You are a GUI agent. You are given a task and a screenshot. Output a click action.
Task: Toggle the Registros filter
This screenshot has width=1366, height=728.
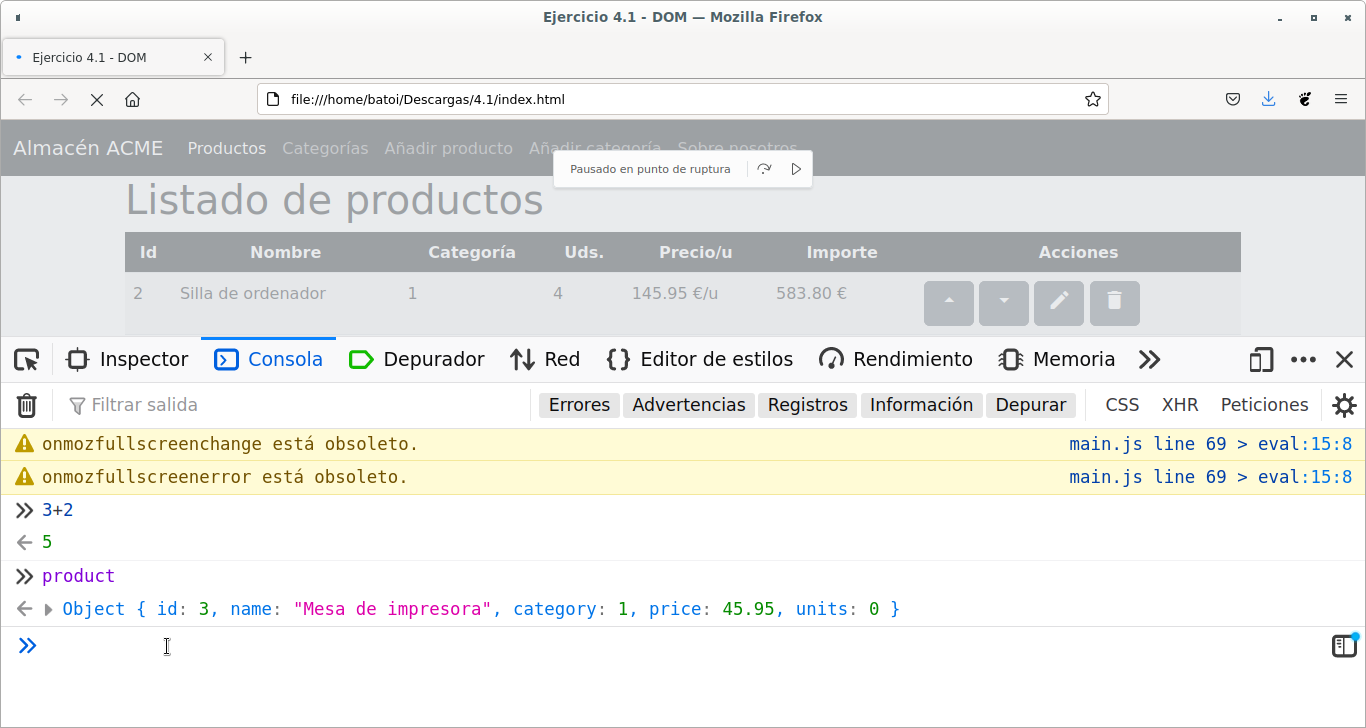point(807,405)
